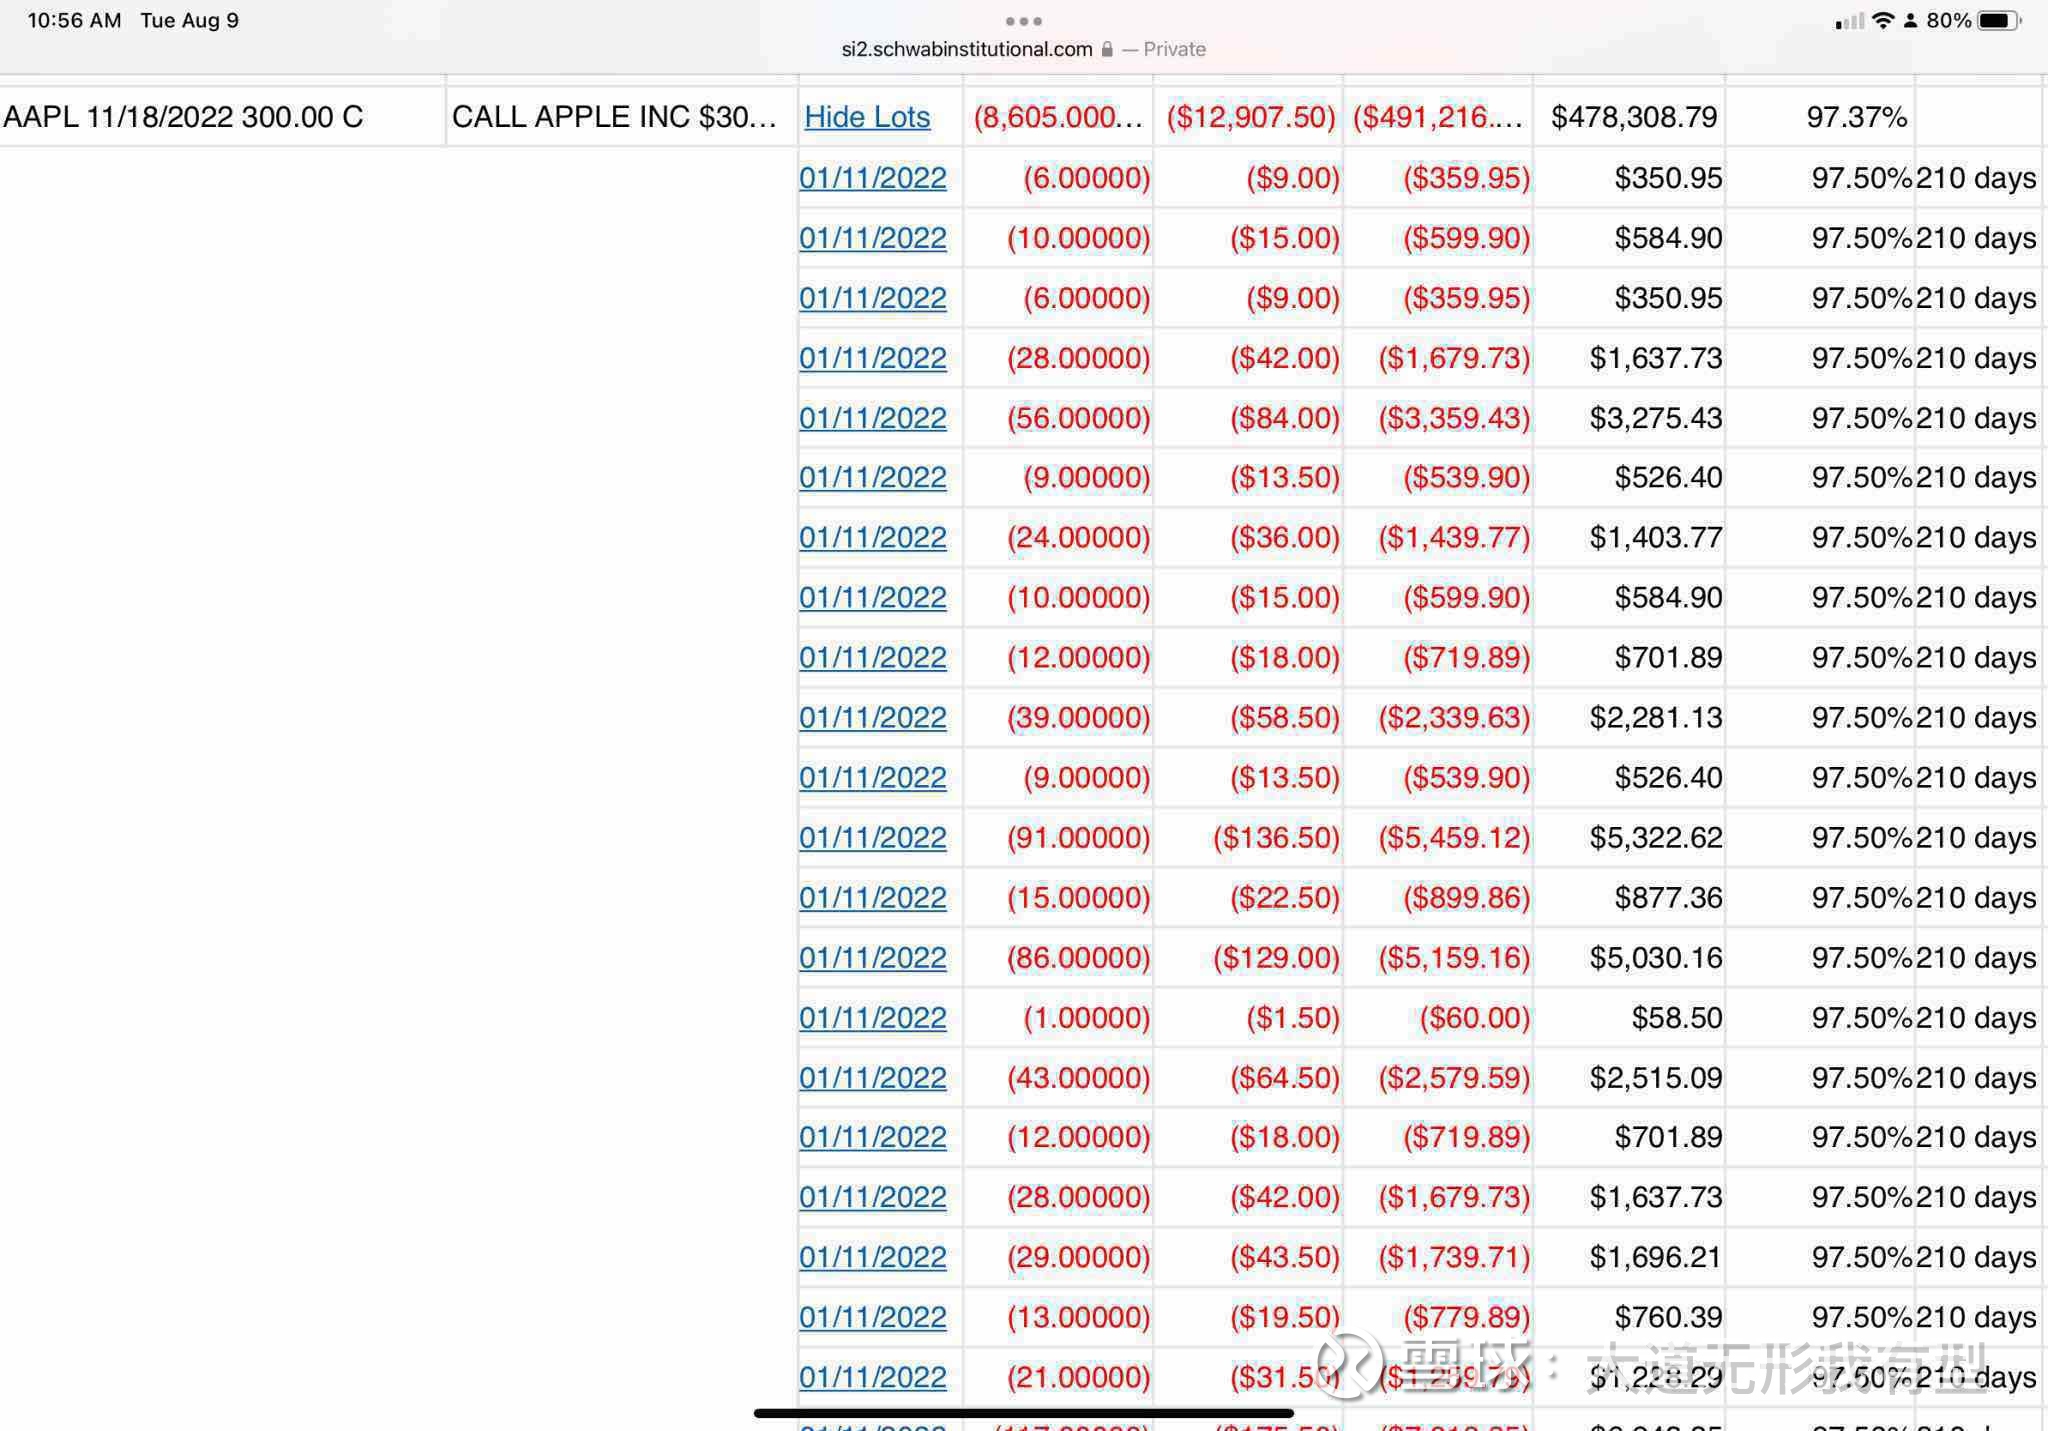
Task: Tap the battery indicator icon
Action: pos(2000,20)
